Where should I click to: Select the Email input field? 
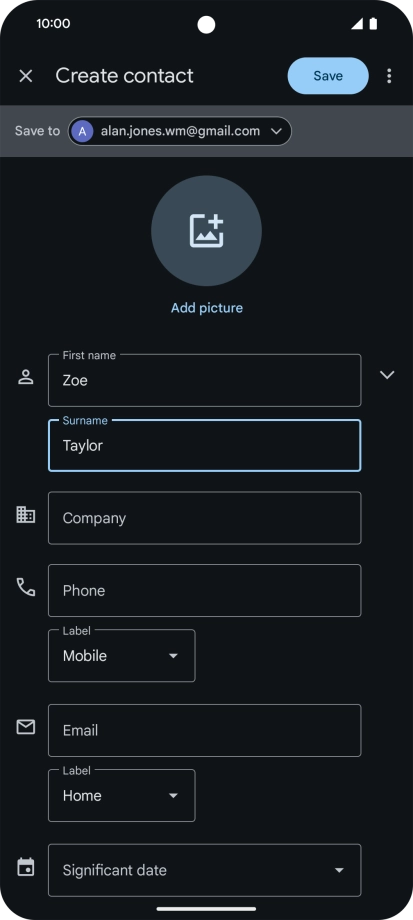pyautogui.click(x=205, y=730)
